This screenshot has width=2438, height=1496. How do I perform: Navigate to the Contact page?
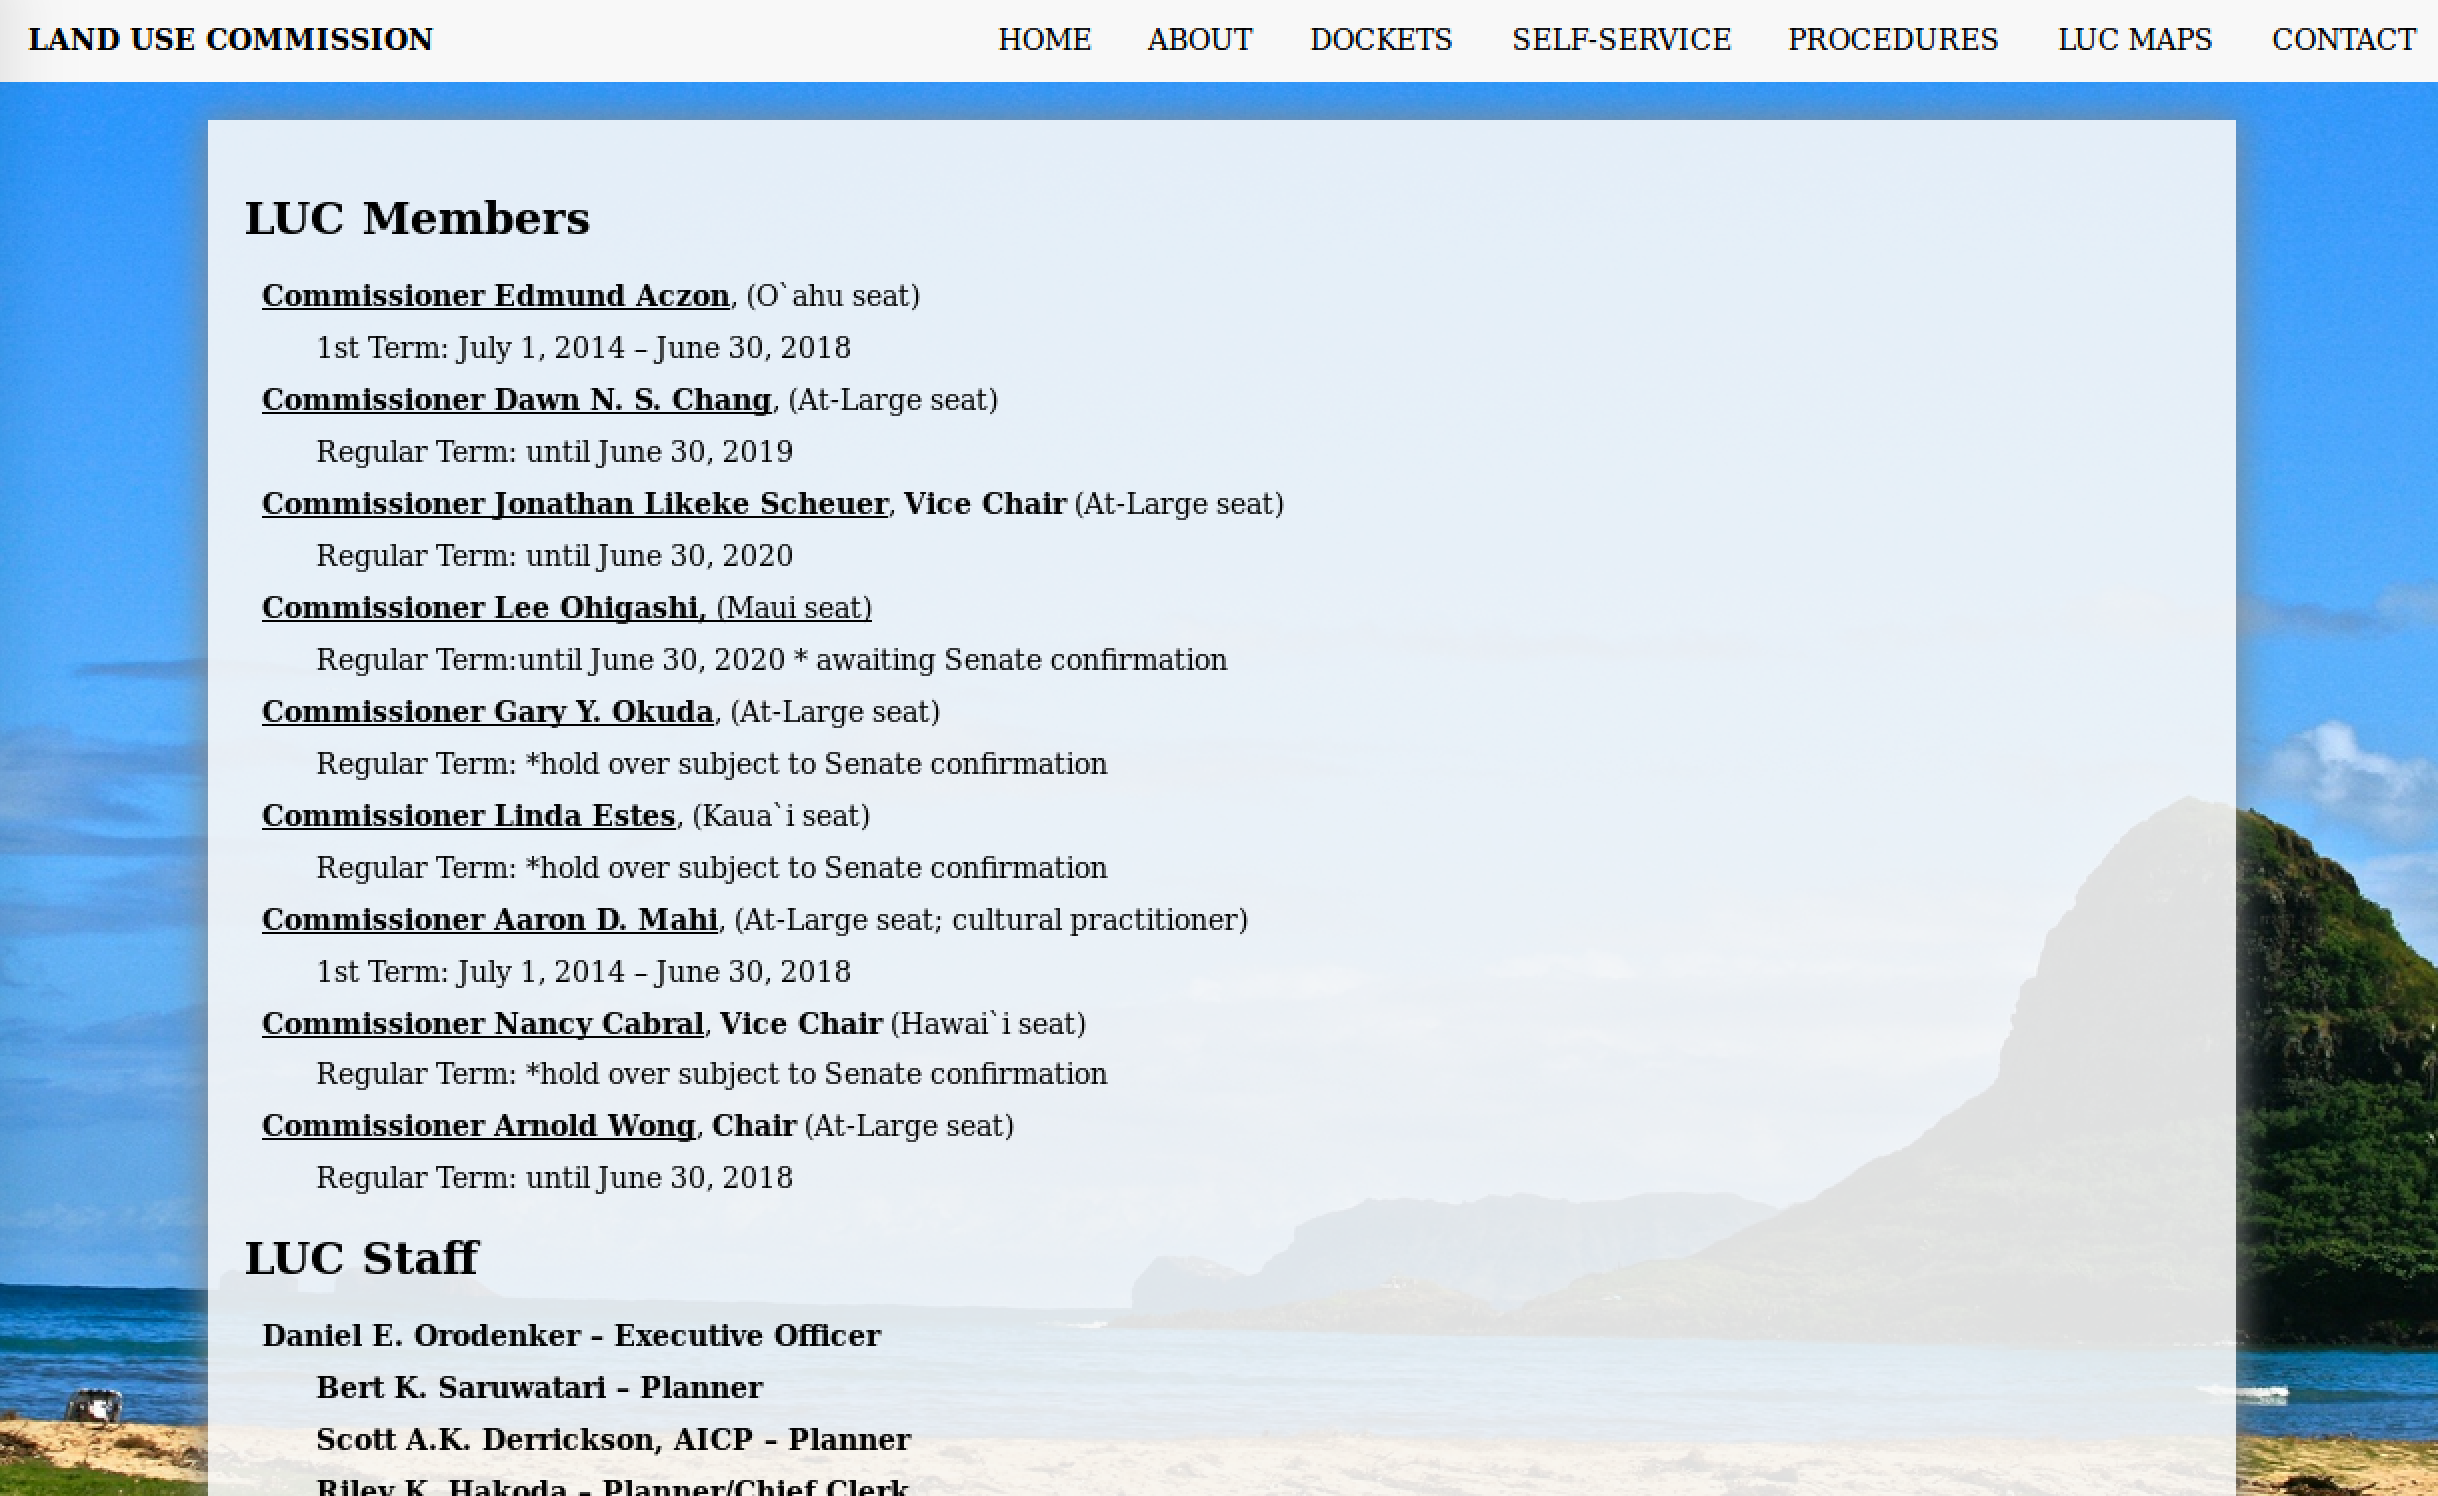pos(2343,40)
